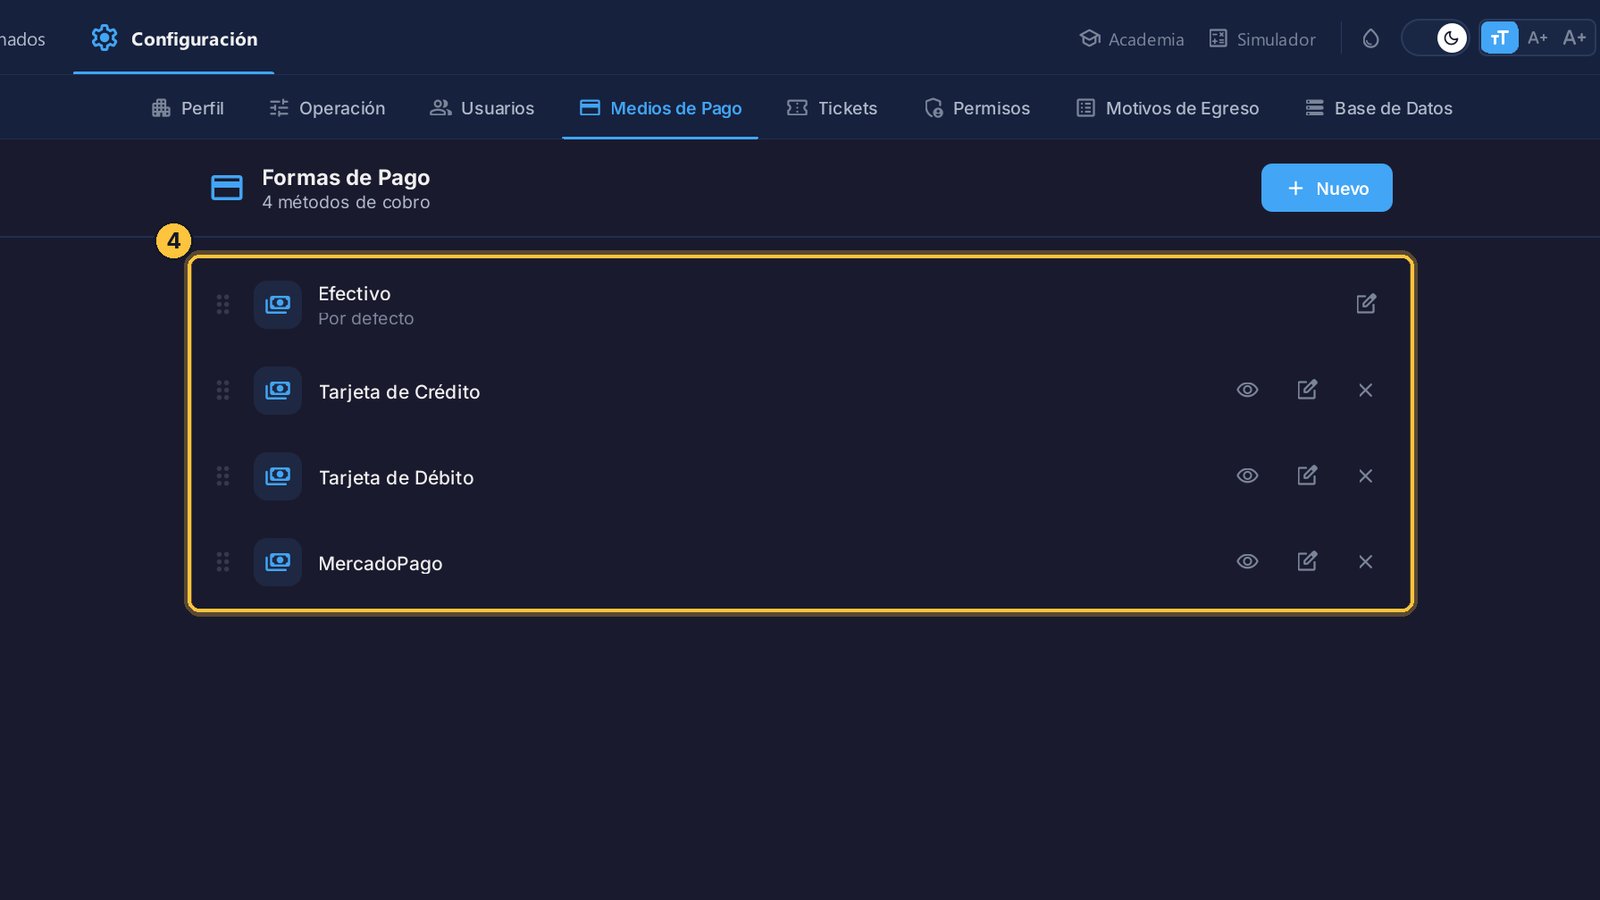Viewport: 1600px width, 900px height.
Task: Go to Motivos de Egreso tab
Action: click(1167, 108)
